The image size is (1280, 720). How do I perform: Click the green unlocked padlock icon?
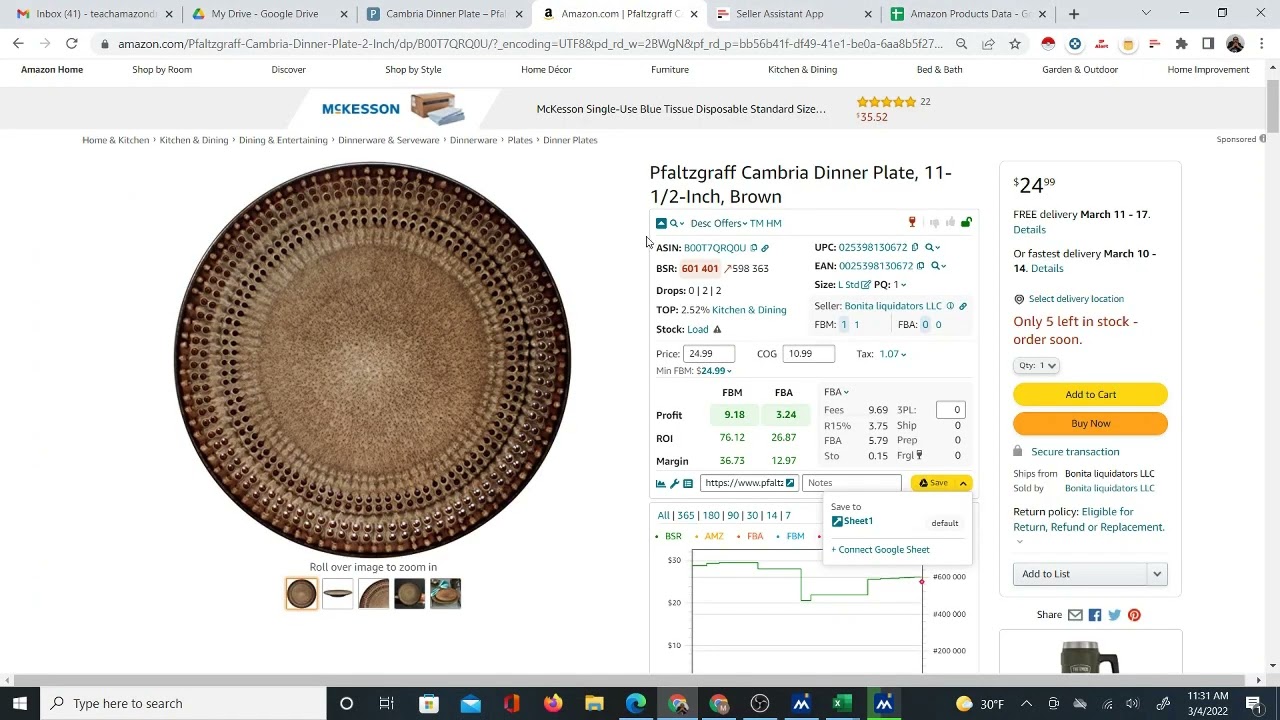tap(966, 222)
